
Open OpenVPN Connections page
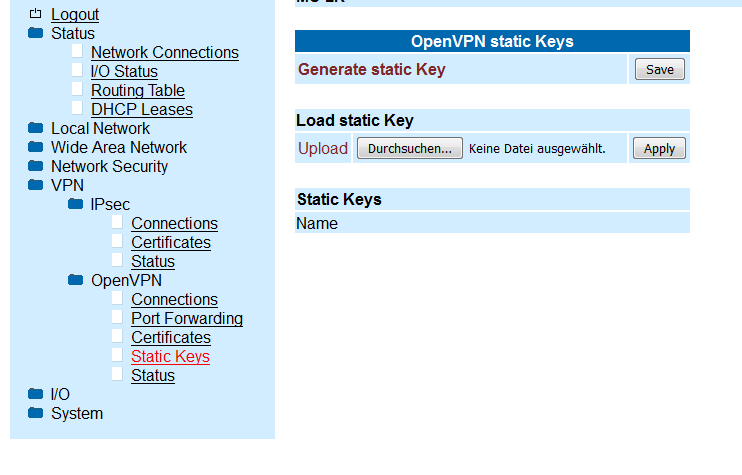pyautogui.click(x=175, y=299)
